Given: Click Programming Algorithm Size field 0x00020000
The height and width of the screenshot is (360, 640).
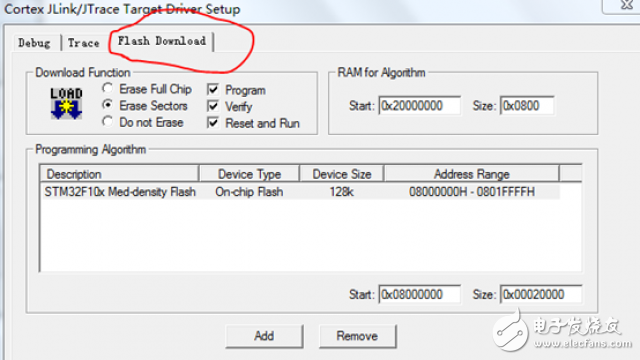Looking at the screenshot, I should 541,294.
